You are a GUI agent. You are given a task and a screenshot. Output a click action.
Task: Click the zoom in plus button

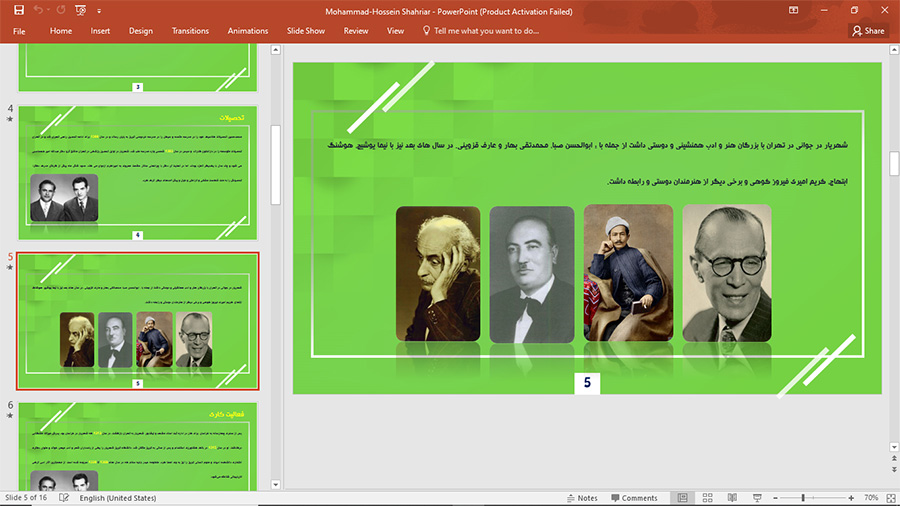click(851, 497)
